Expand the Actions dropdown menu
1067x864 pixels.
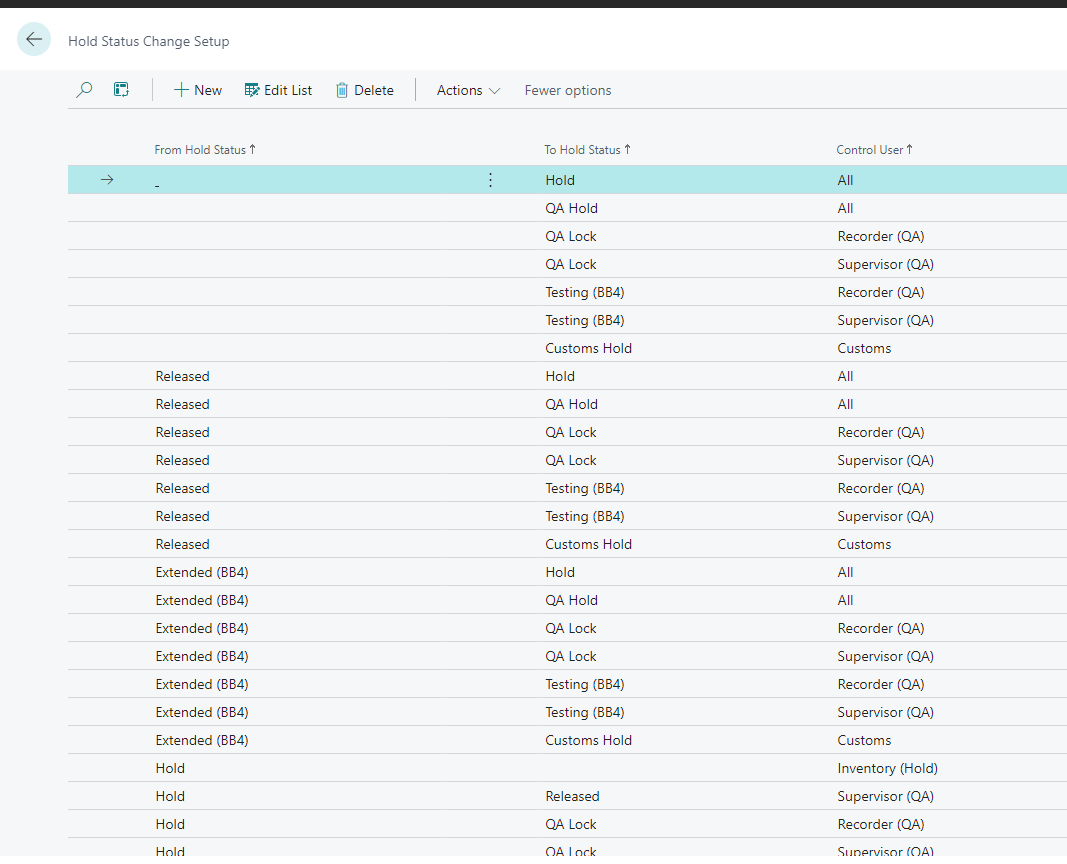pyautogui.click(x=468, y=90)
